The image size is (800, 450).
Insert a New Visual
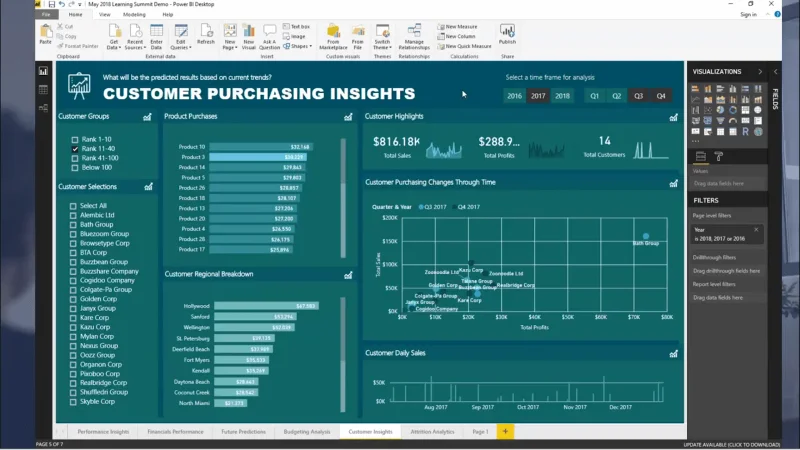248,37
